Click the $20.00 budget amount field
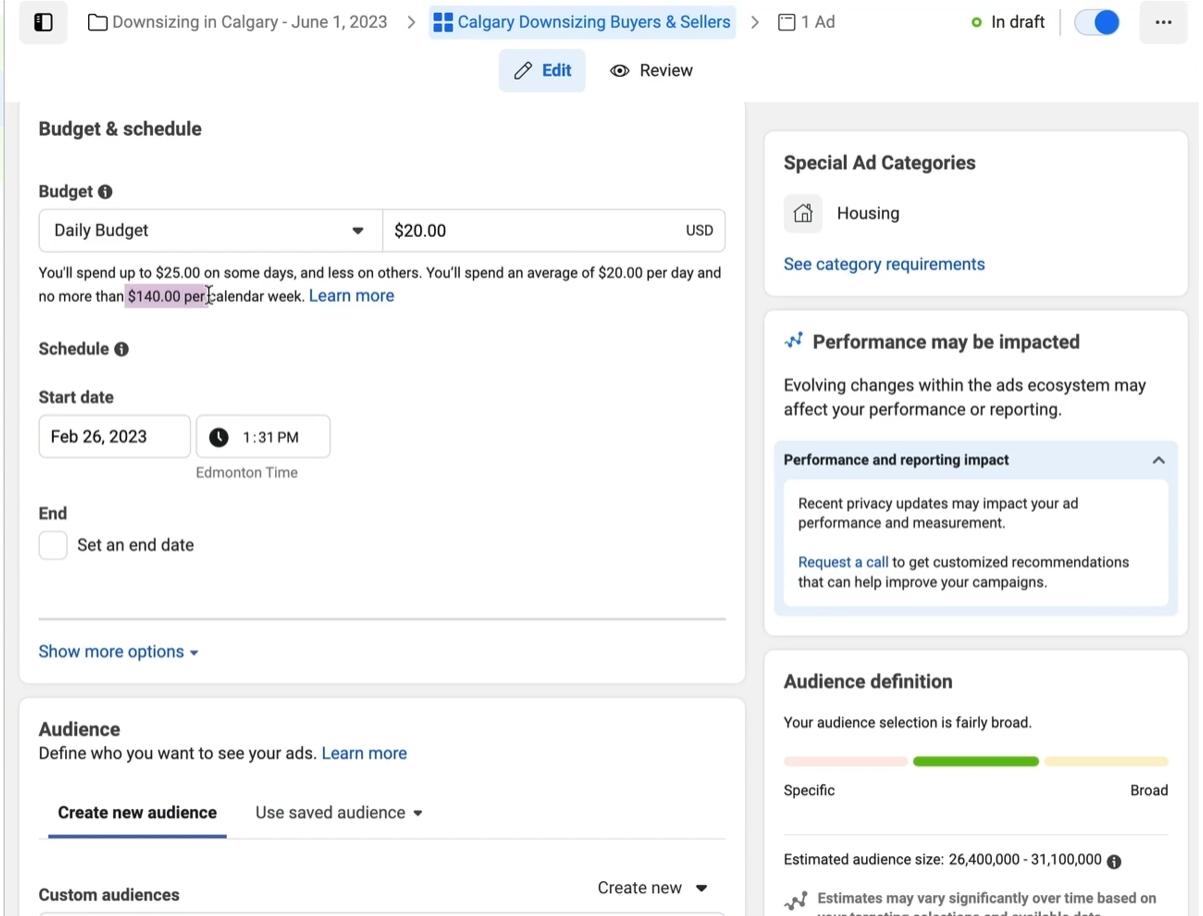The width and height of the screenshot is (1203, 916). click(x=553, y=230)
